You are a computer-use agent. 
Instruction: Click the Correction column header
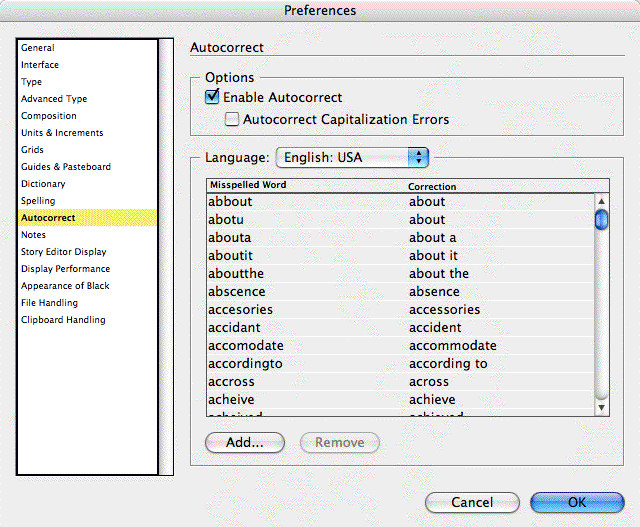(x=432, y=187)
